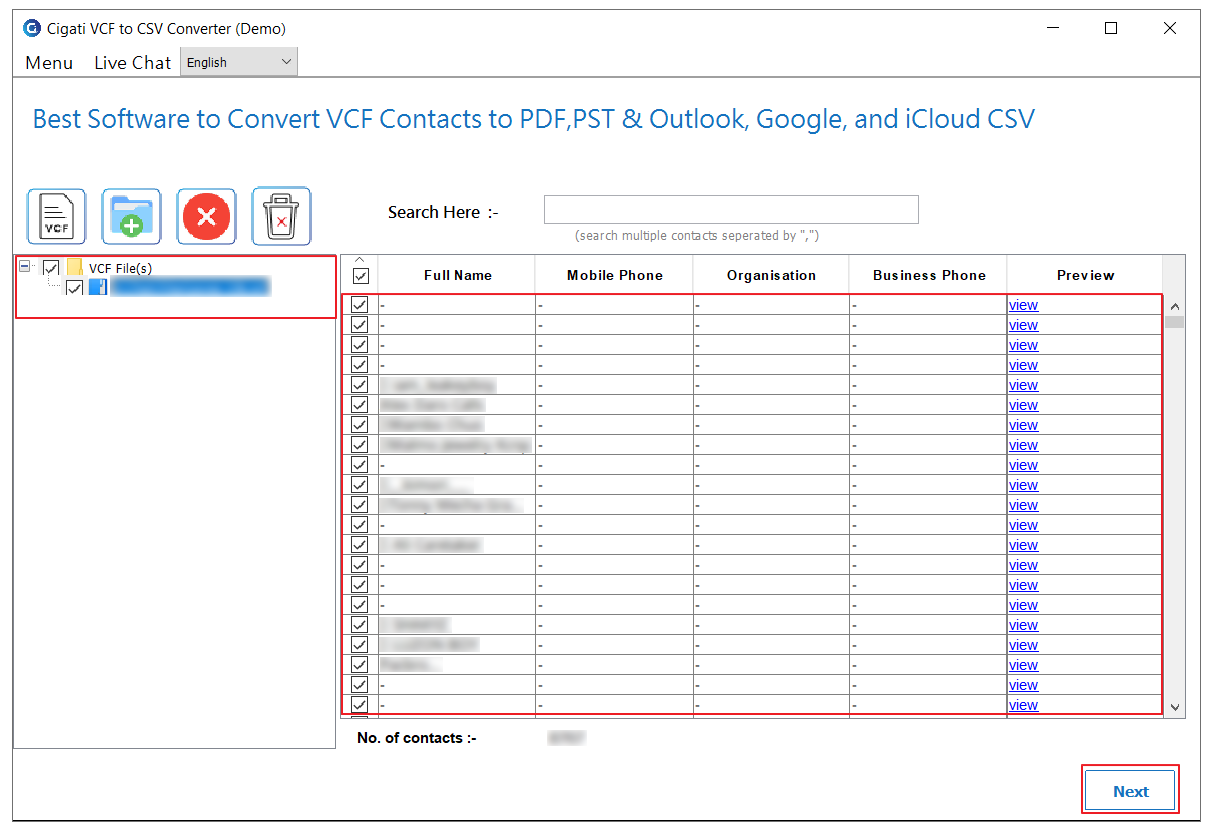Uncheck the first contact row checkbox
The width and height of the screenshot is (1212, 831).
pyautogui.click(x=360, y=305)
